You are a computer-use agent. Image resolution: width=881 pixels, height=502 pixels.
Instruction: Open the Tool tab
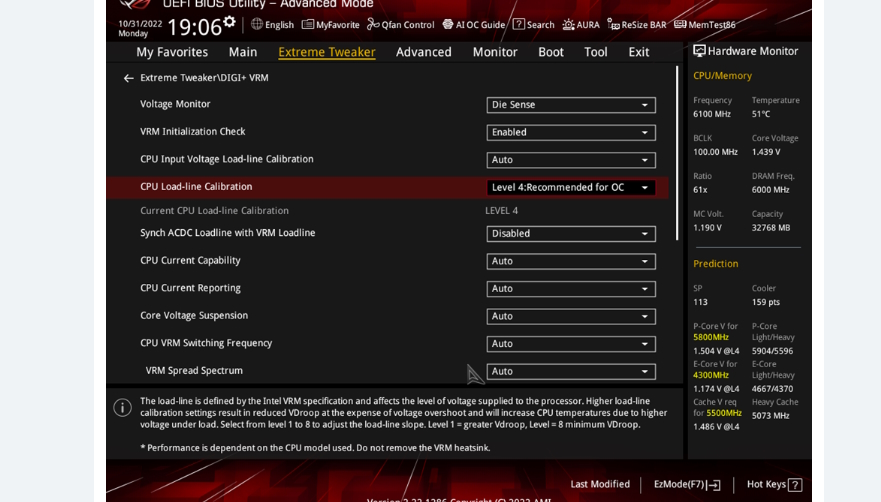(596, 52)
